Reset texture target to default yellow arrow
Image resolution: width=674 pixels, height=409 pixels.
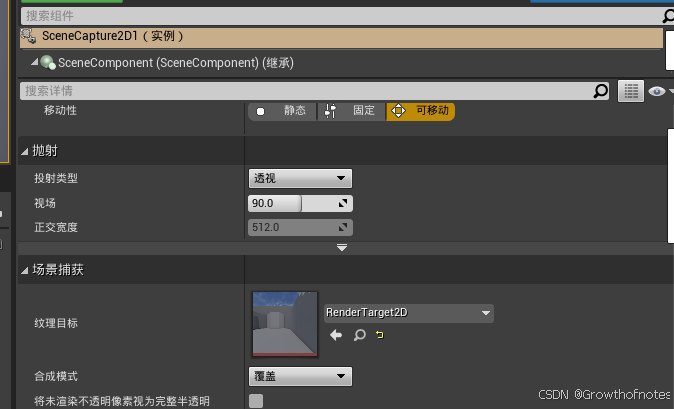click(x=380, y=335)
